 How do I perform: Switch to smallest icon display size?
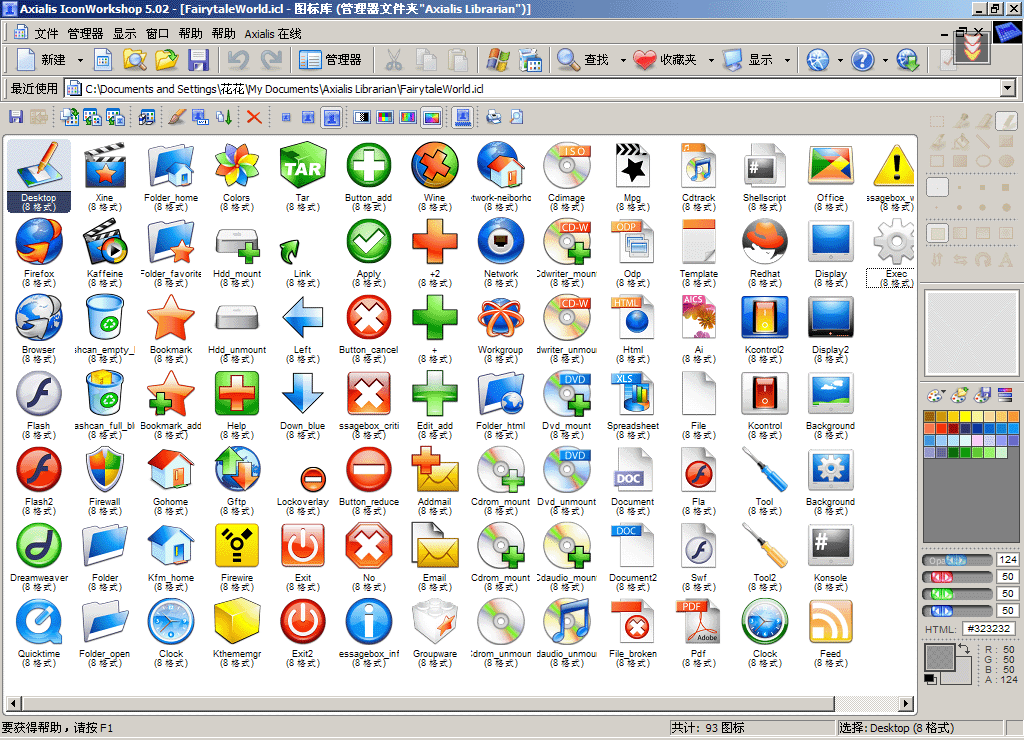[286, 118]
